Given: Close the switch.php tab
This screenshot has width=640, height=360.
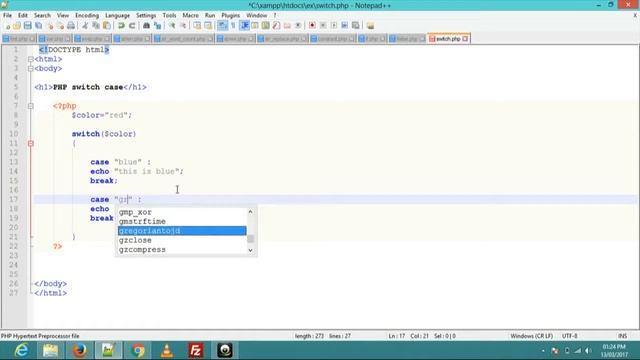Looking at the screenshot, I should (465, 39).
